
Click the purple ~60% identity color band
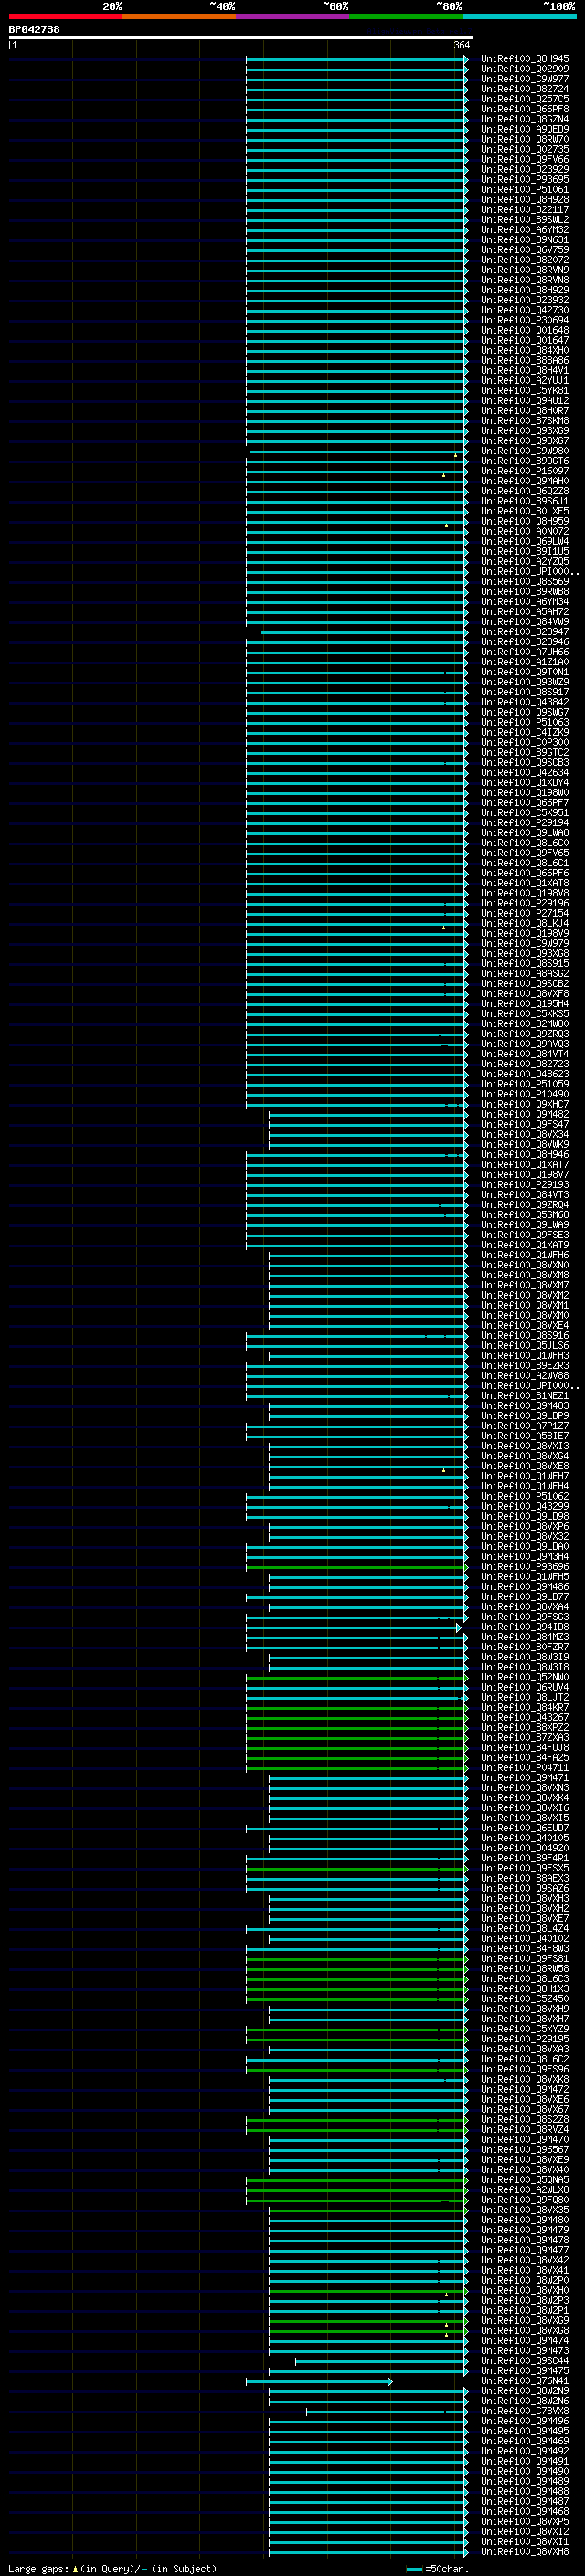pos(293,16)
